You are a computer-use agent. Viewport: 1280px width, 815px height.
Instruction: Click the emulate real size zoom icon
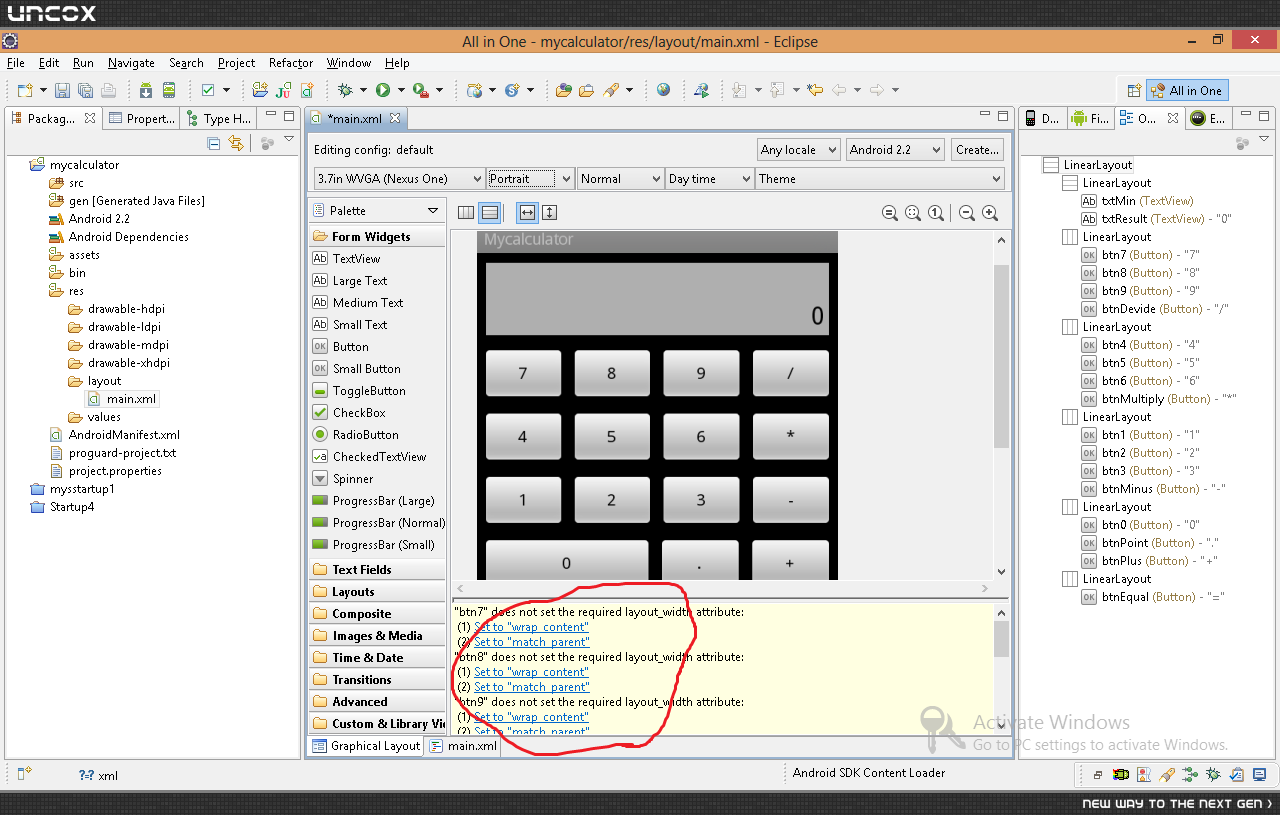point(890,212)
